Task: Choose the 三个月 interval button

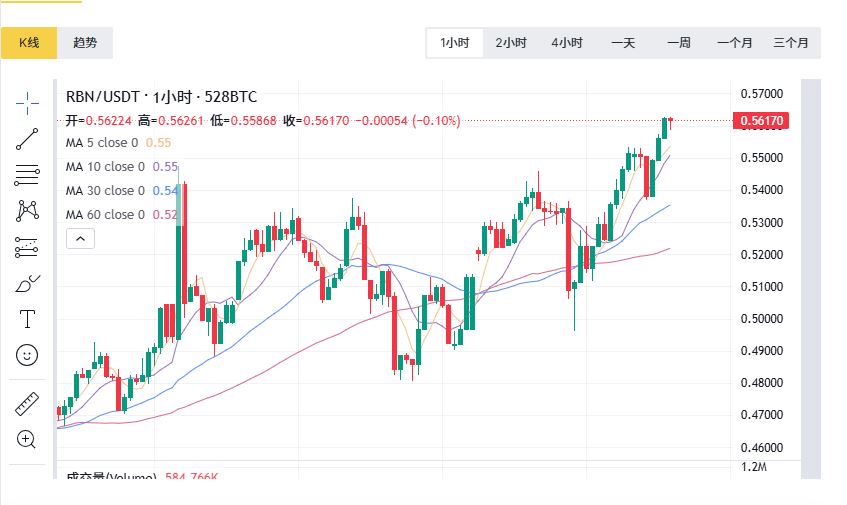Action: [x=790, y=43]
